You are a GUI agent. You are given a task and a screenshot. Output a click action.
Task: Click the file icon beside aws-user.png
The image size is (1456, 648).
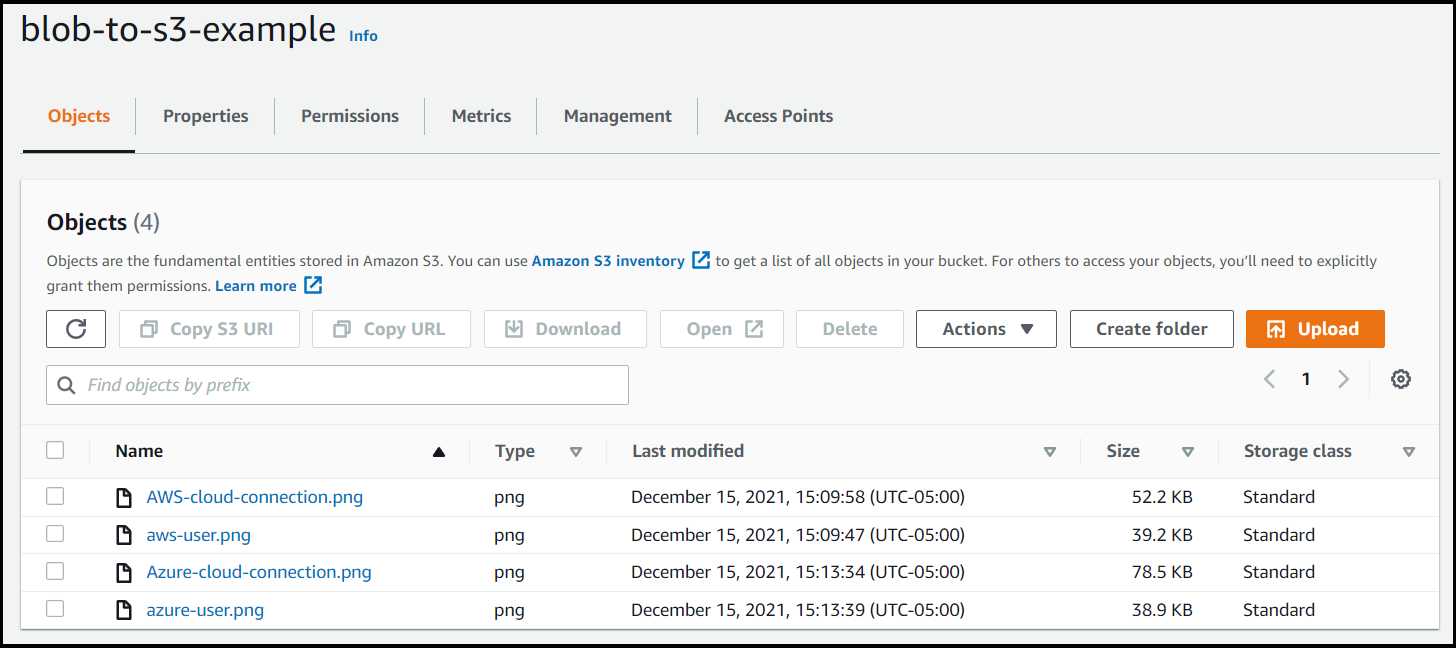pos(125,535)
